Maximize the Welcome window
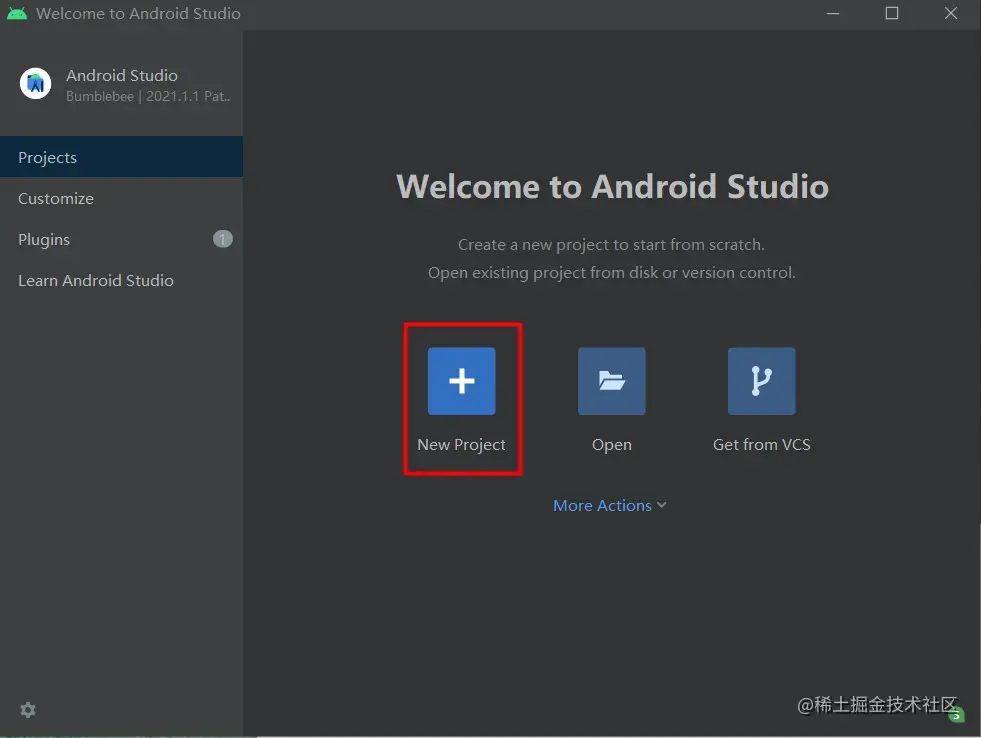This screenshot has width=981, height=738. (x=892, y=13)
